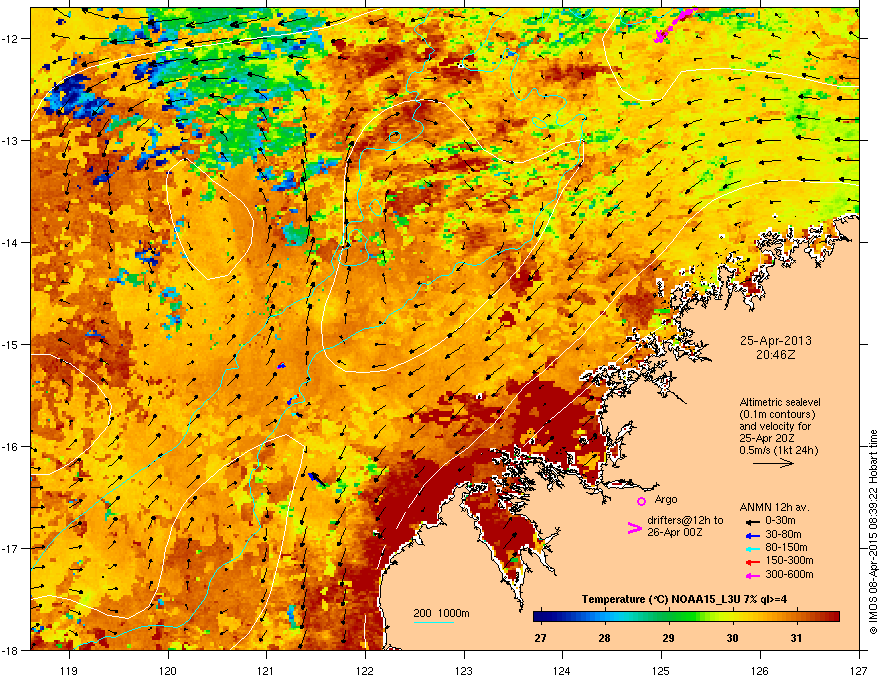Click the '200 1000m' bathymetry label
880x680 pixels.
(x=441, y=613)
